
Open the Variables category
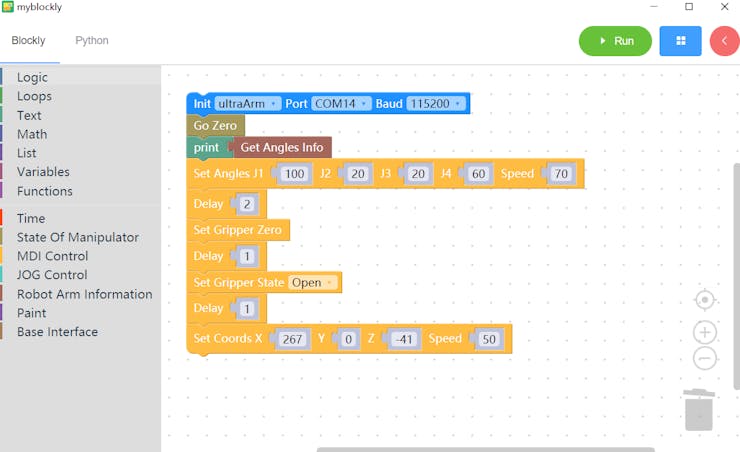[80, 172]
